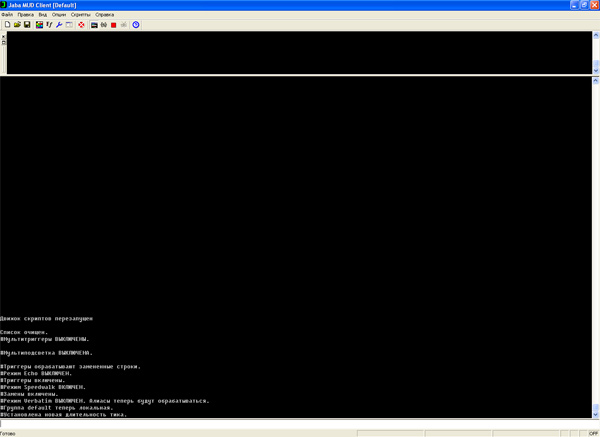
Task: Open the colorful palette settings icon
Action: point(39,25)
